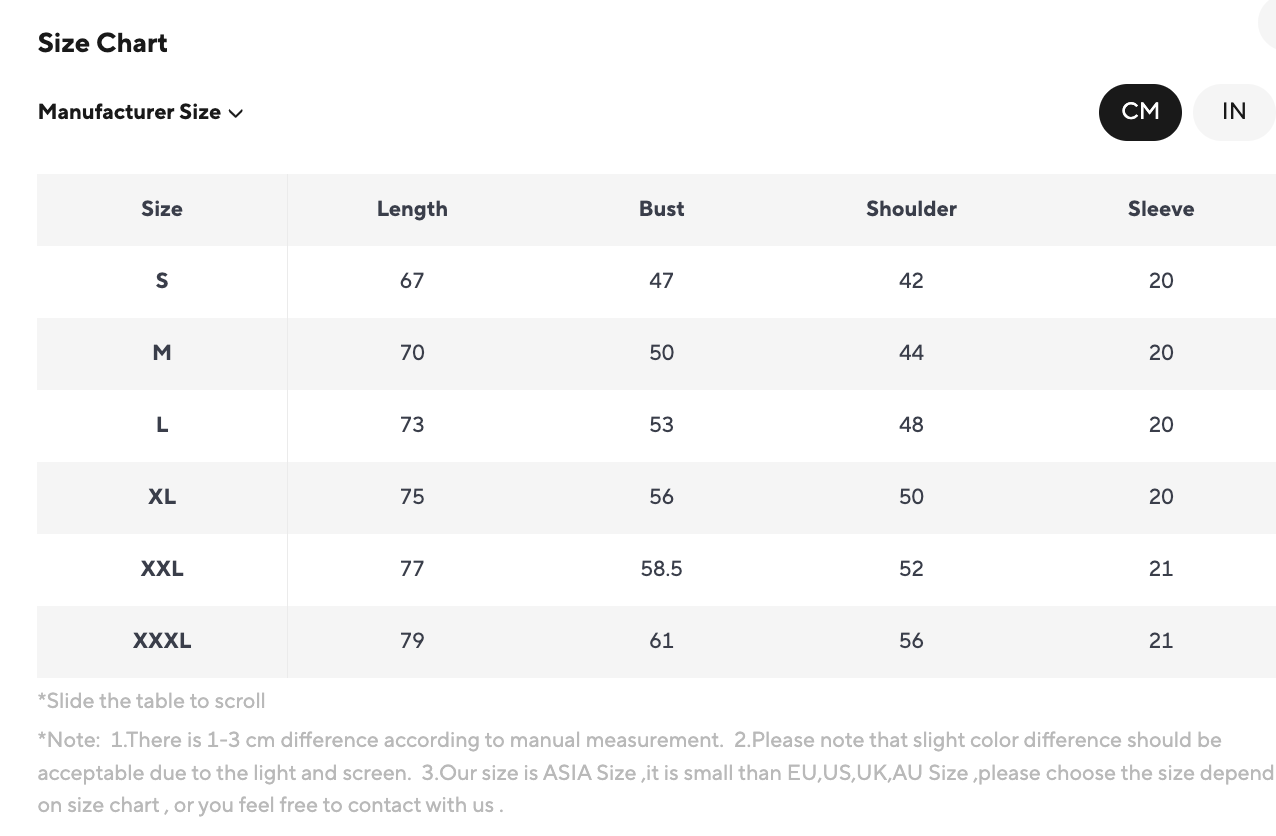Click the Sleeve column header
This screenshot has width=1276, height=836.
pyautogui.click(x=1161, y=209)
